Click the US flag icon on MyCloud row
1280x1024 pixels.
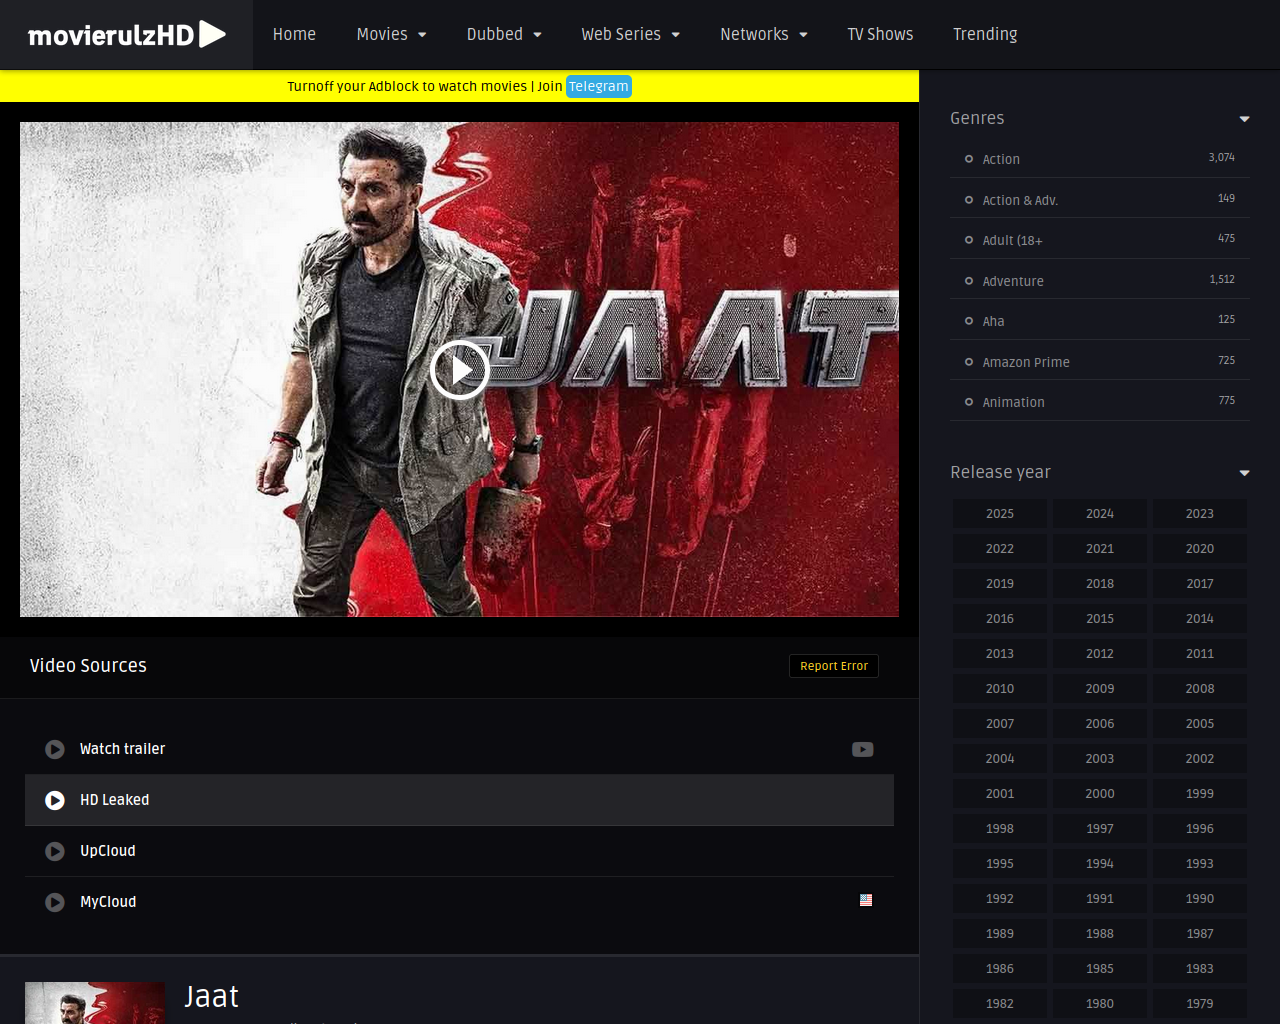click(x=866, y=900)
